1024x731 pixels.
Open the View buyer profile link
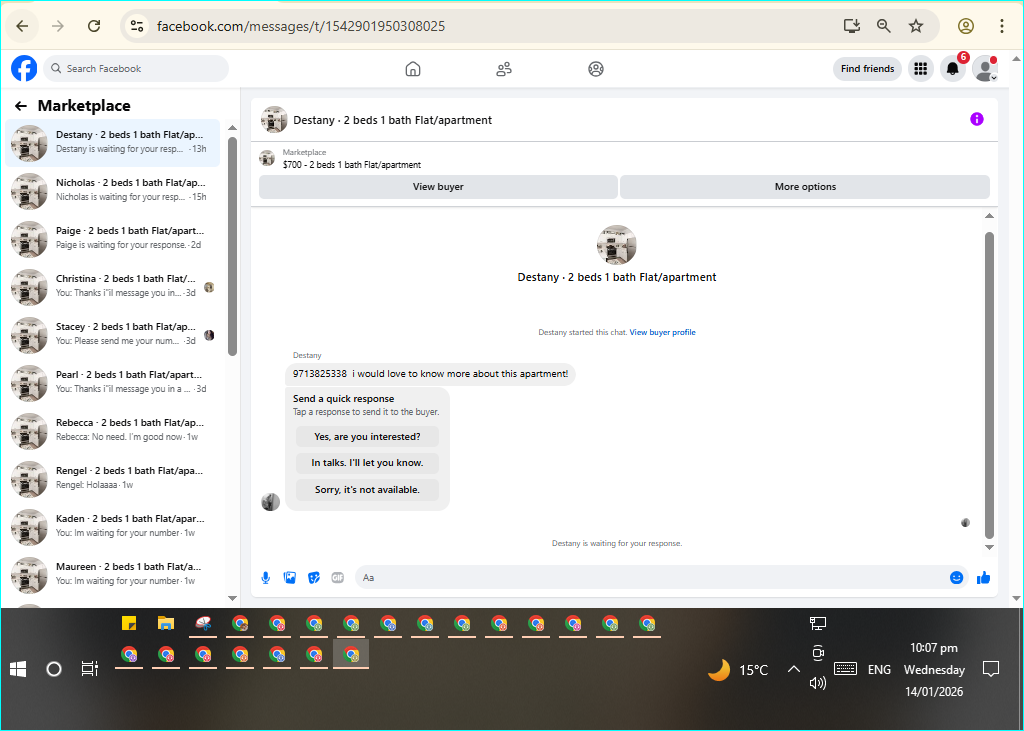[662, 332]
